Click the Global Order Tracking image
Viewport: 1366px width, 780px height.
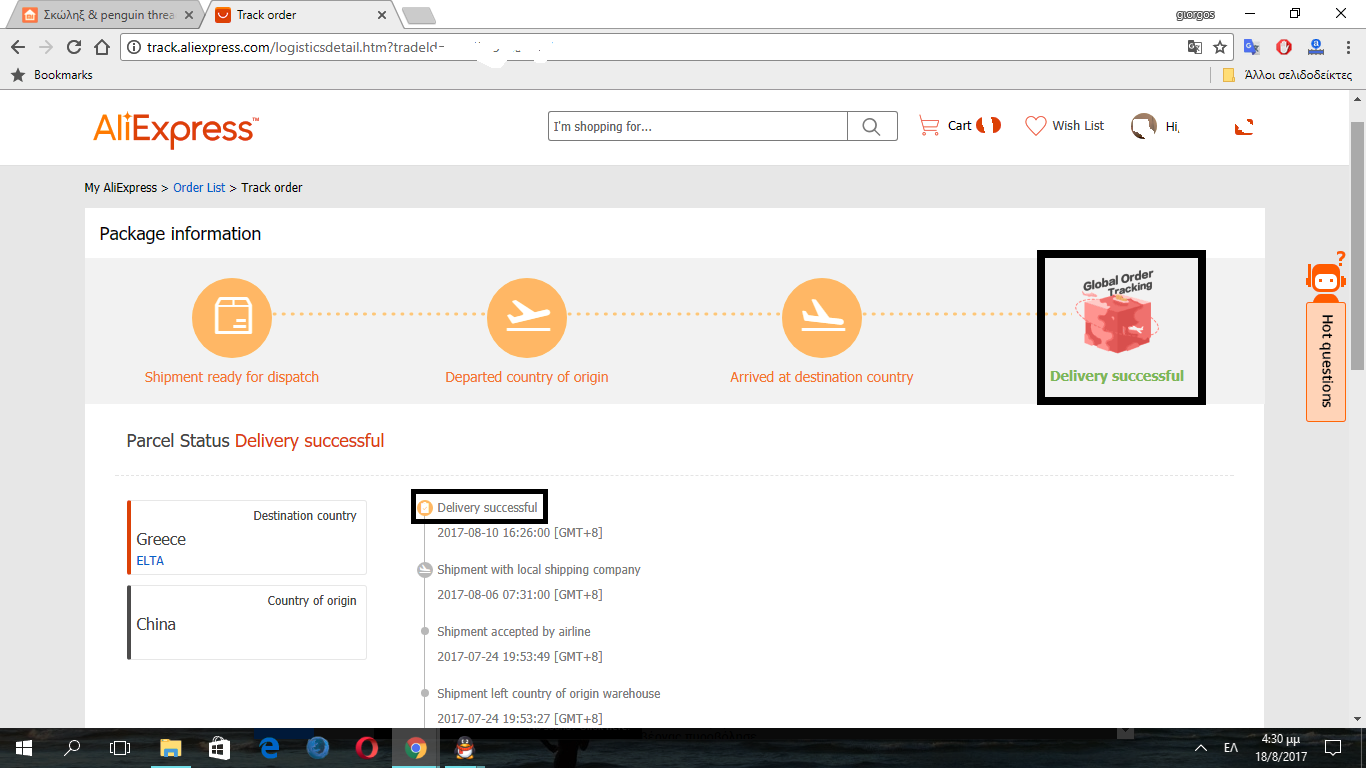pos(1118,310)
